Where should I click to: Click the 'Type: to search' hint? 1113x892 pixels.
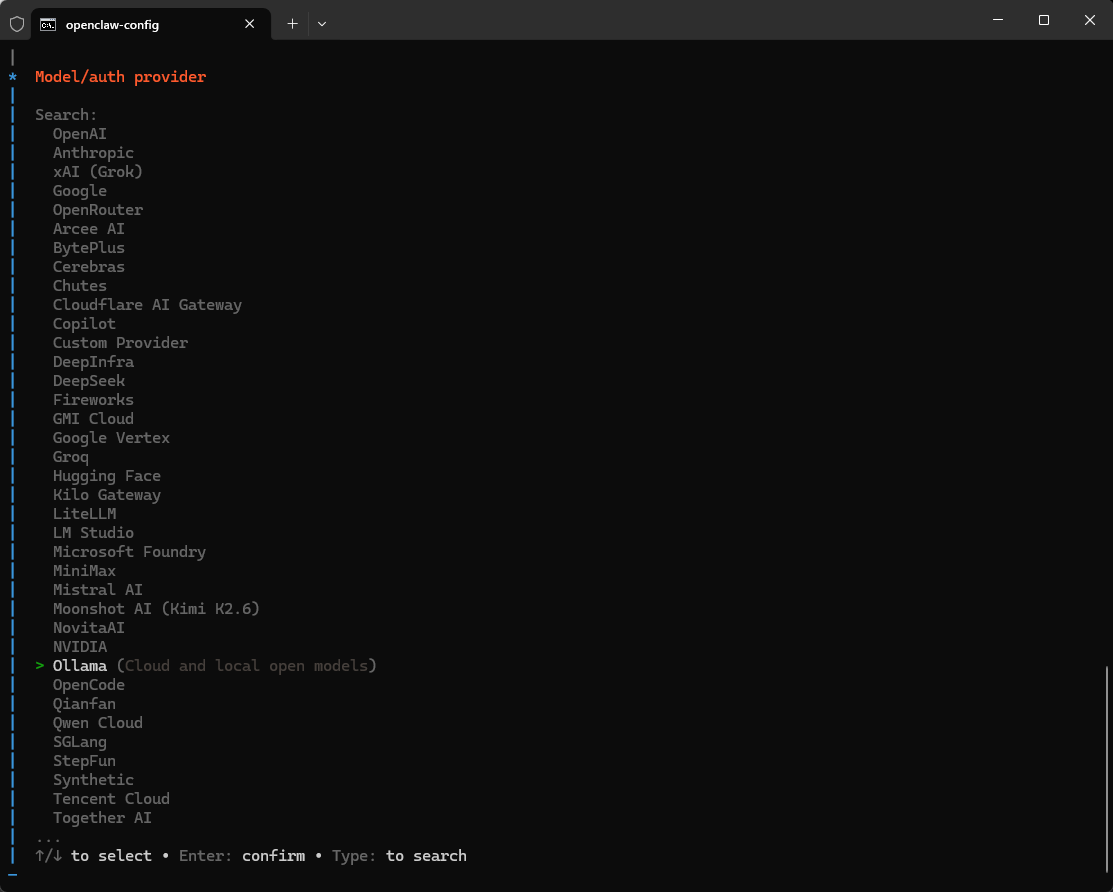pos(399,857)
